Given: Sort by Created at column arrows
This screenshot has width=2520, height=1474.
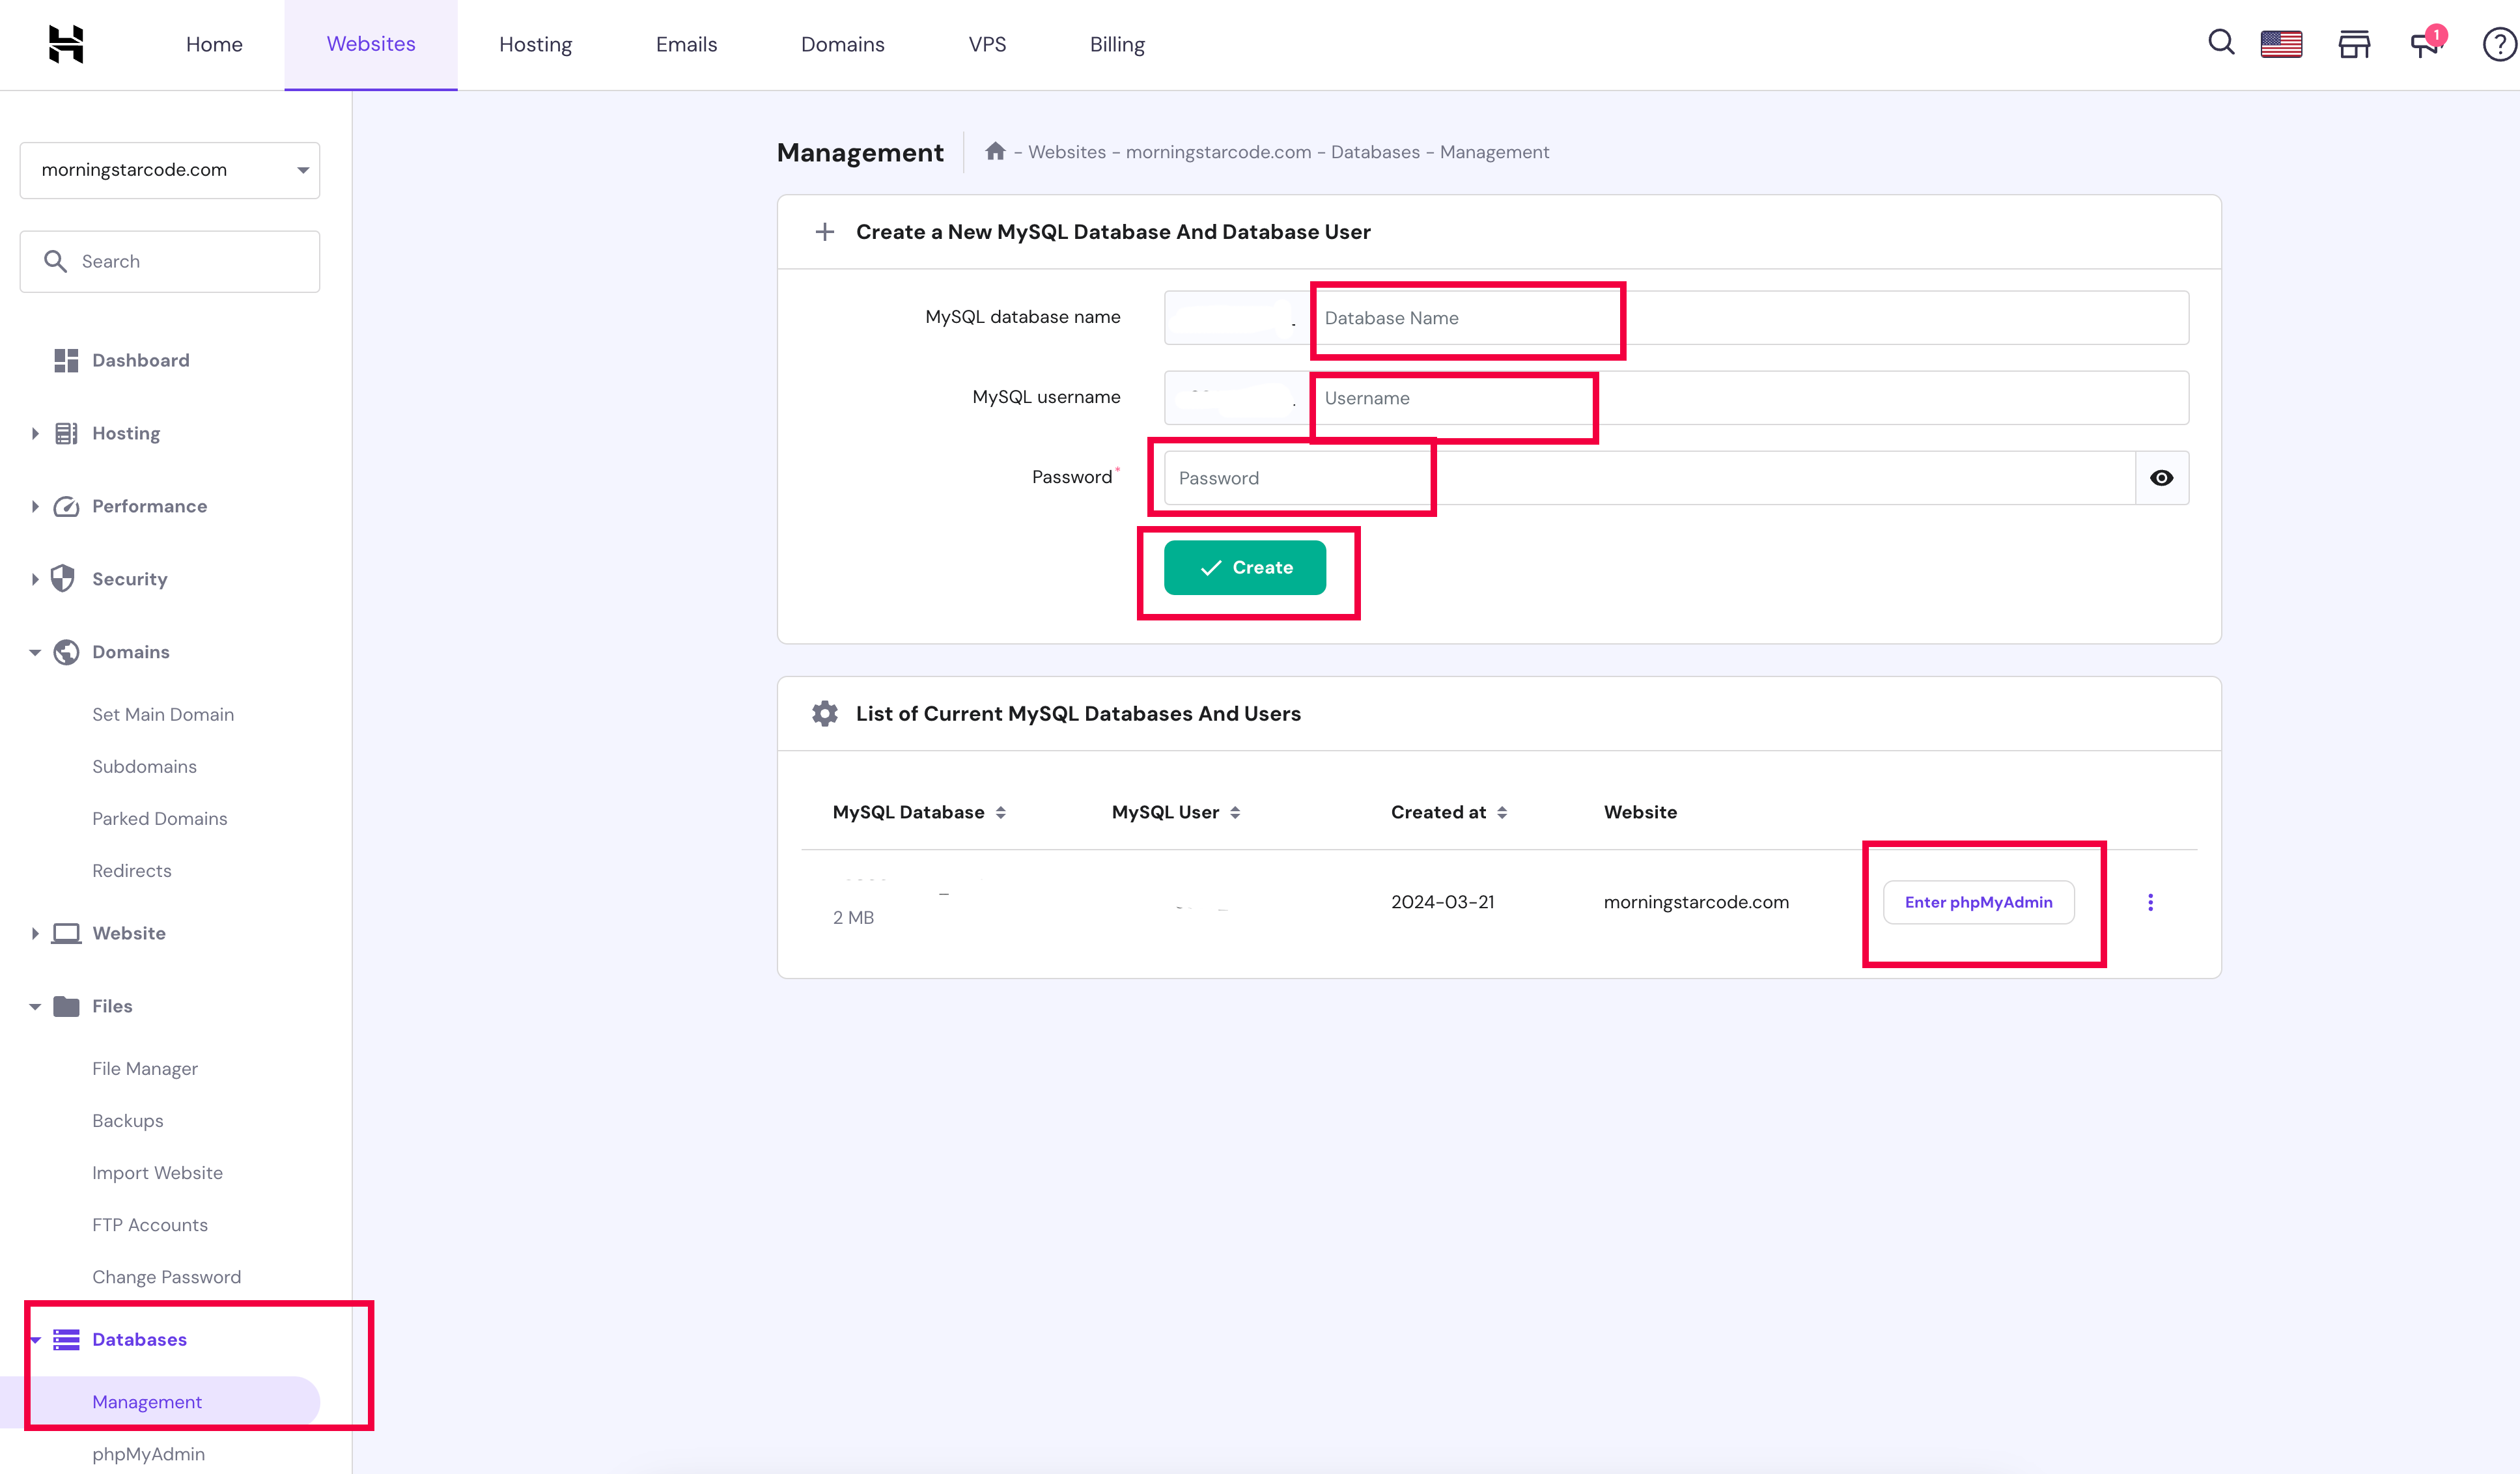Looking at the screenshot, I should point(1502,812).
